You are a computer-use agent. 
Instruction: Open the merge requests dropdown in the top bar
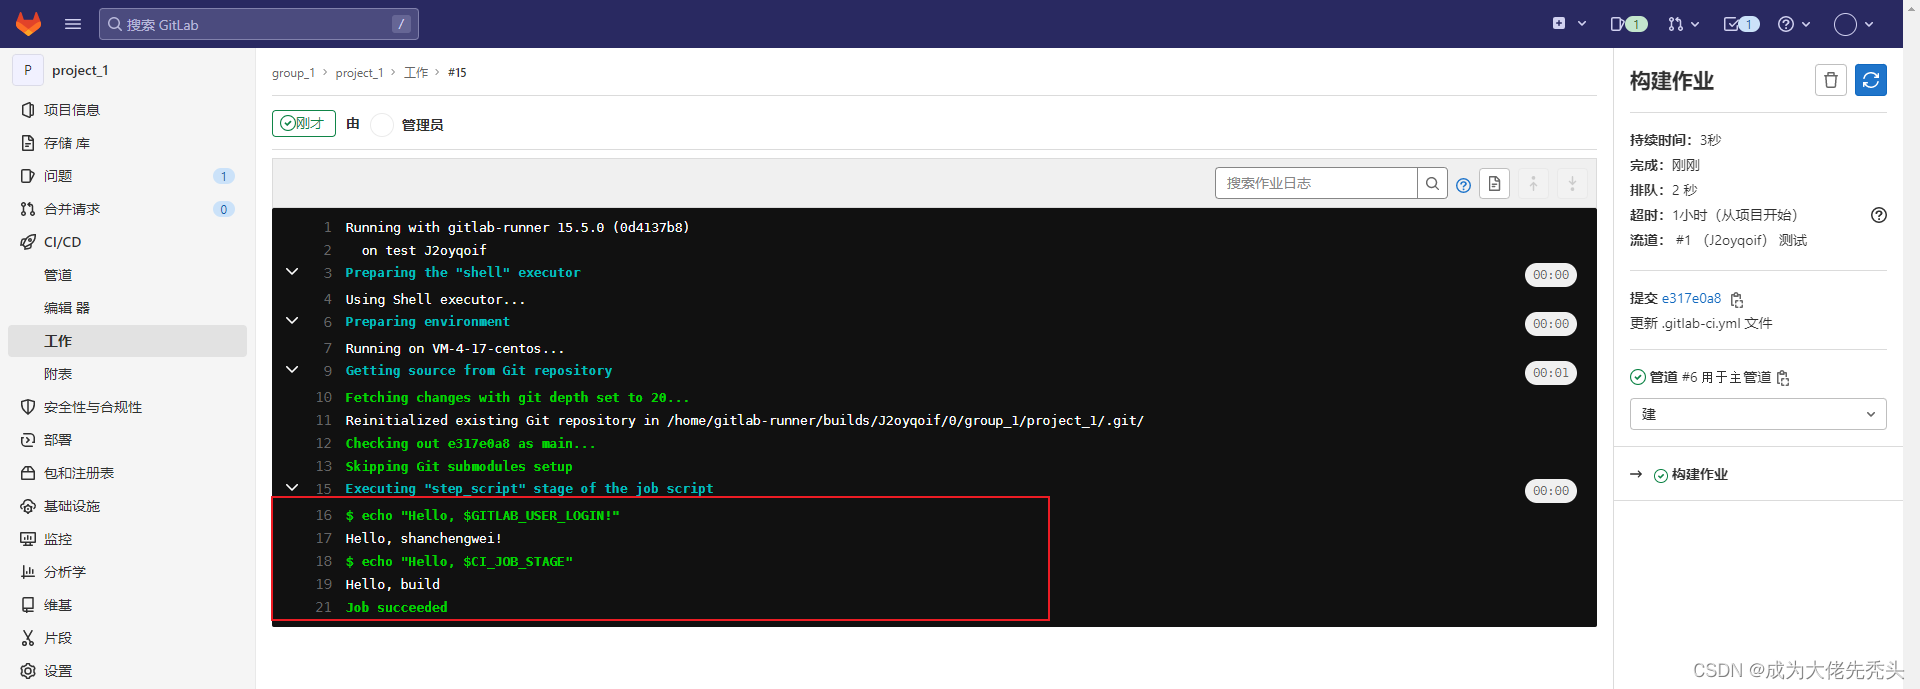tap(1683, 24)
